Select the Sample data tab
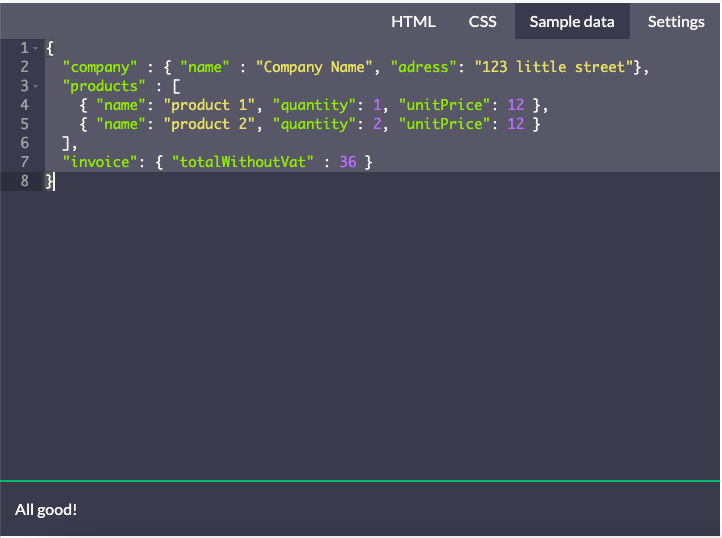The height and width of the screenshot is (538, 722). pyautogui.click(x=572, y=21)
